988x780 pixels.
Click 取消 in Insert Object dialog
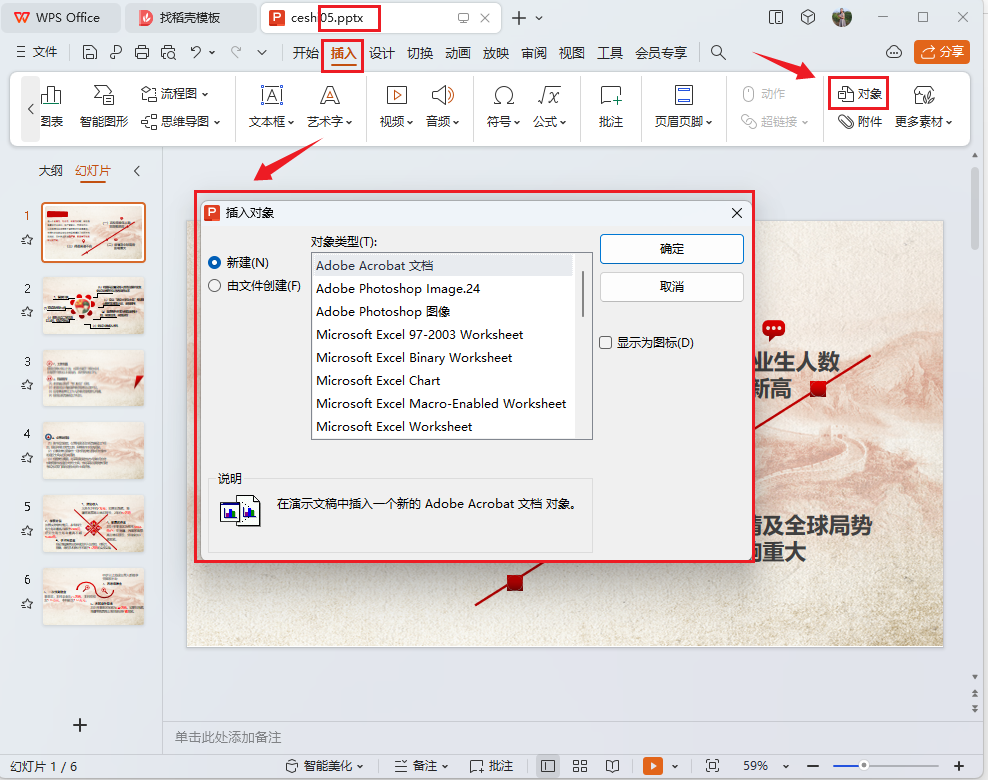(672, 287)
